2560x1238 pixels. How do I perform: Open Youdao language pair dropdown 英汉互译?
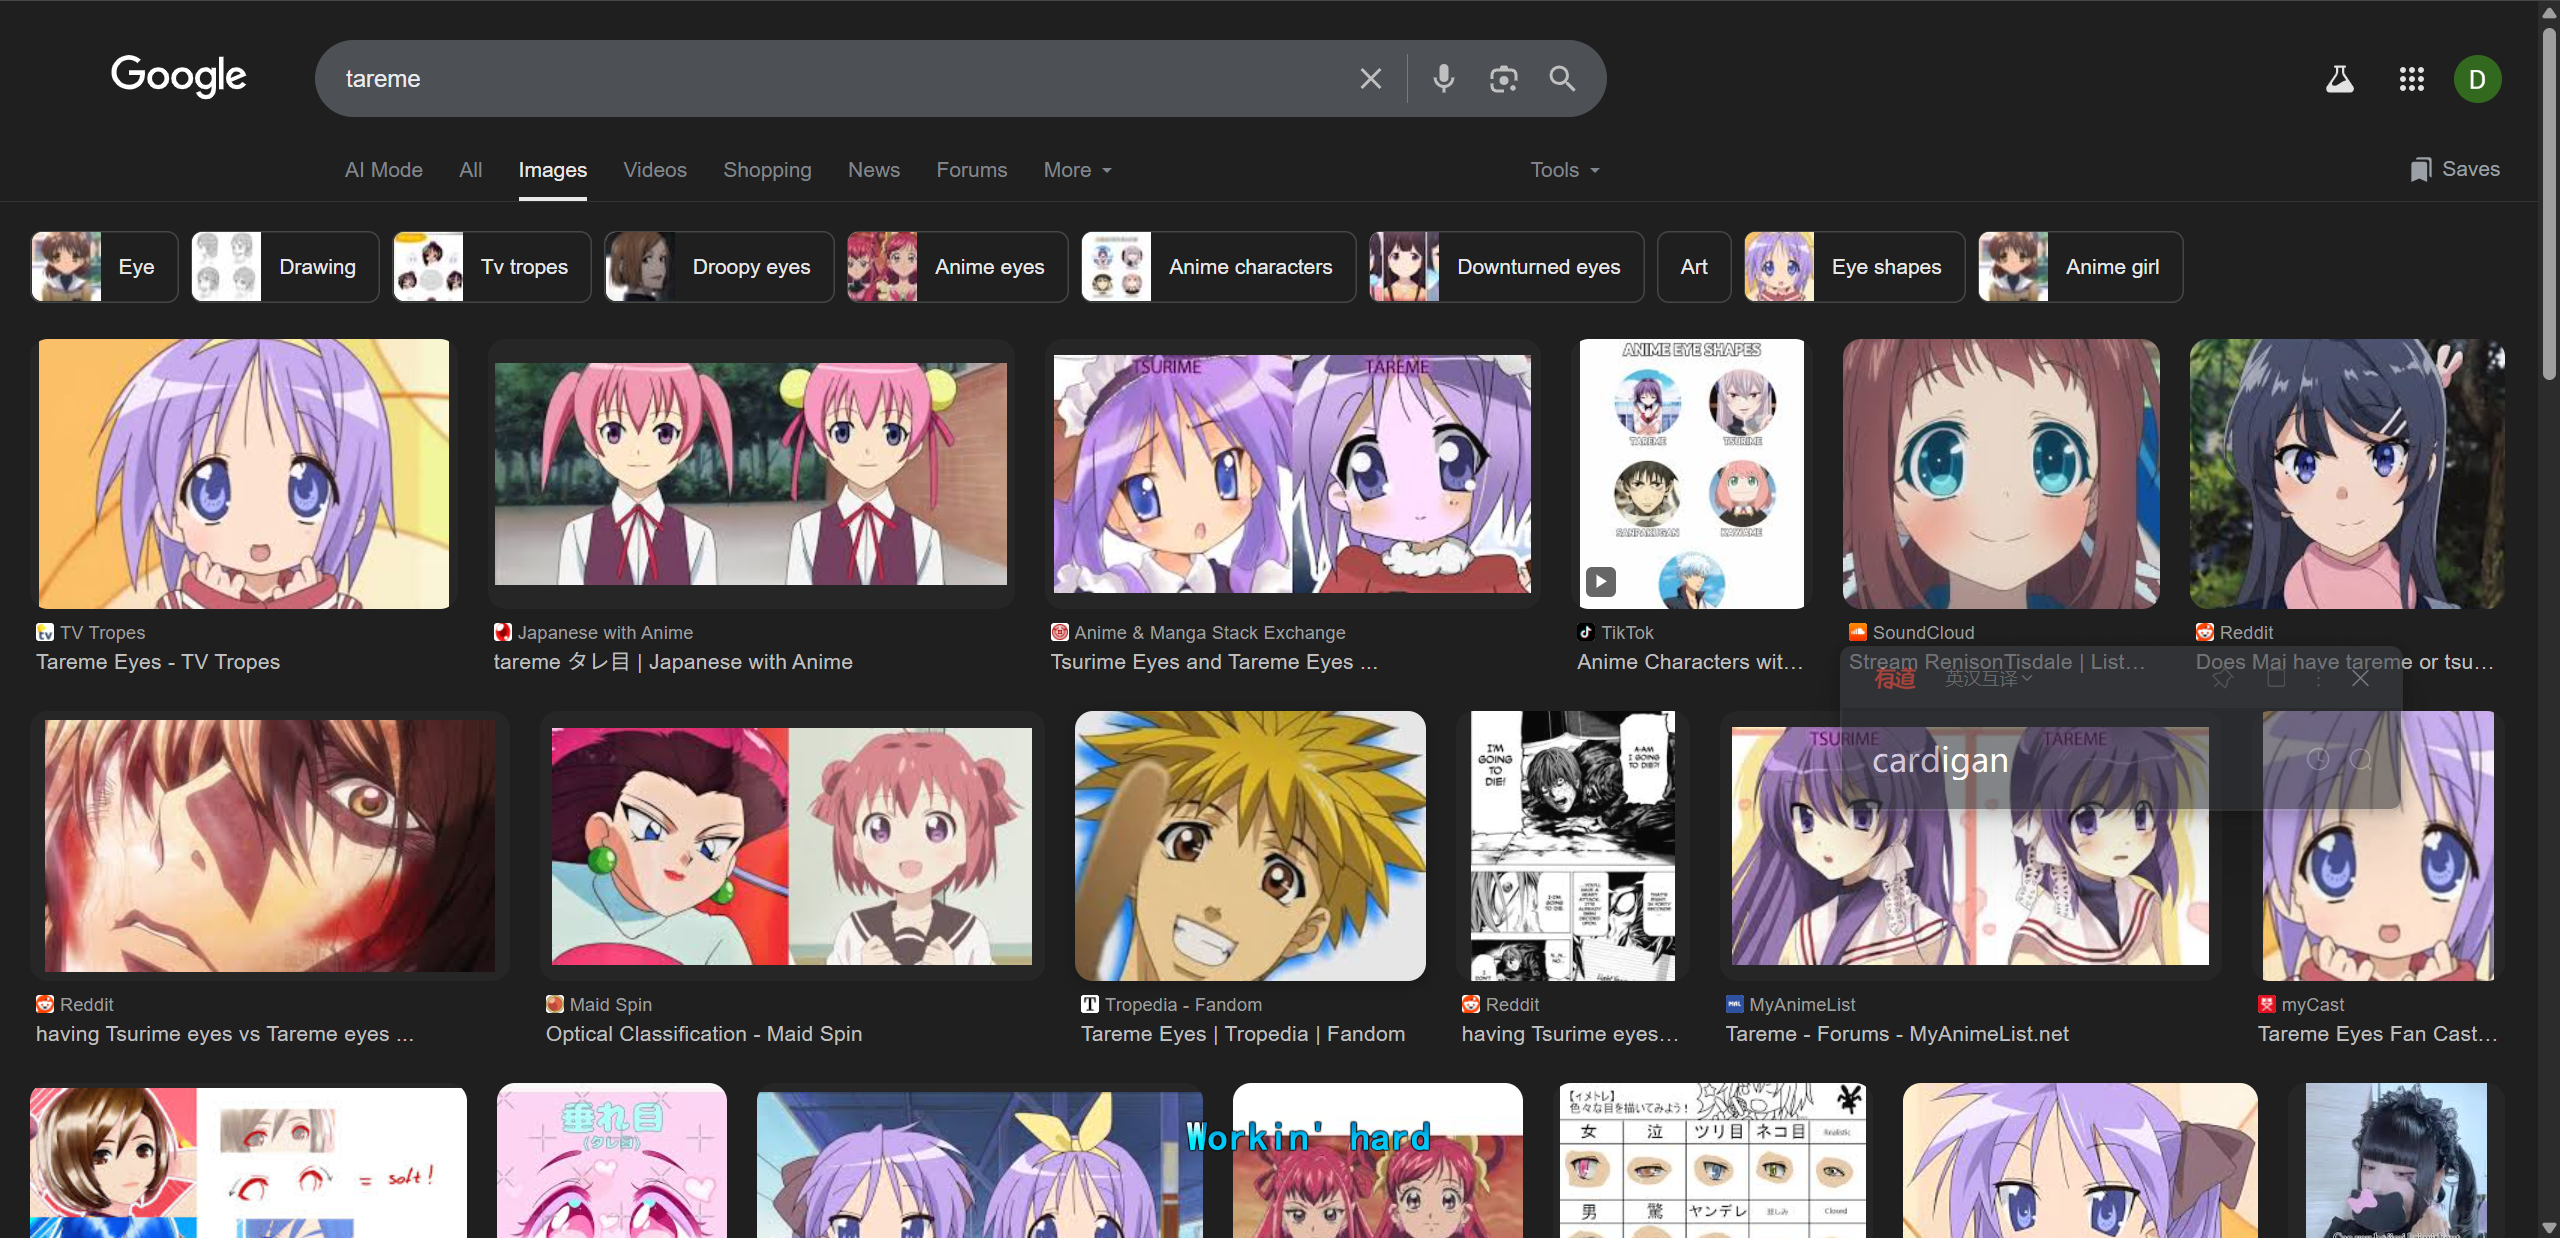coord(1988,679)
